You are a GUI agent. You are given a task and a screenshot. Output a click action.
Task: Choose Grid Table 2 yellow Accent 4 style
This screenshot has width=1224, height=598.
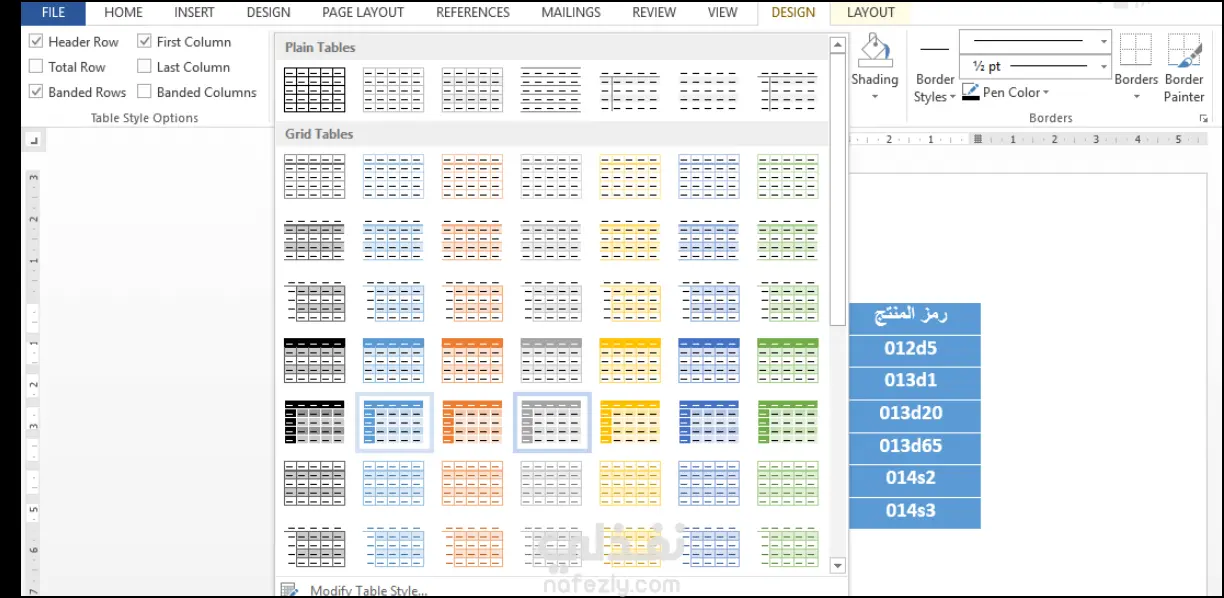coord(630,240)
